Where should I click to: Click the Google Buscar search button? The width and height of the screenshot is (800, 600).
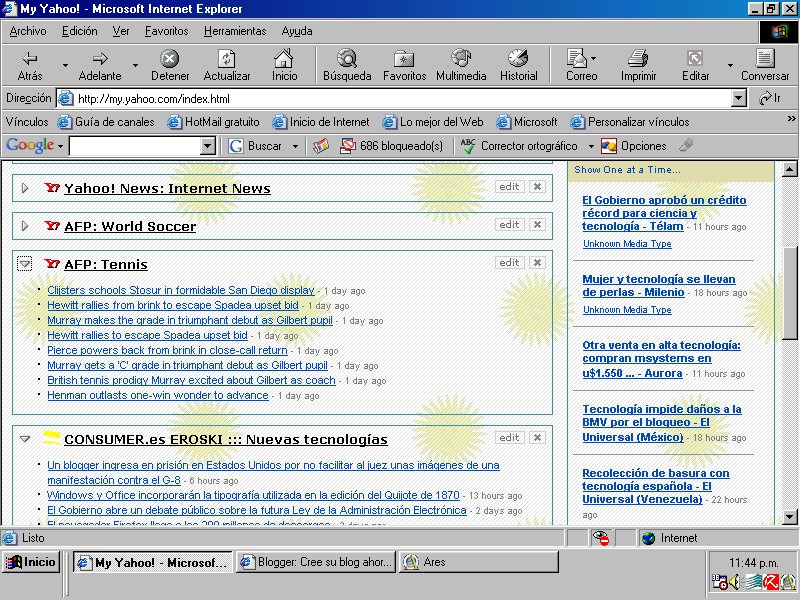point(255,146)
